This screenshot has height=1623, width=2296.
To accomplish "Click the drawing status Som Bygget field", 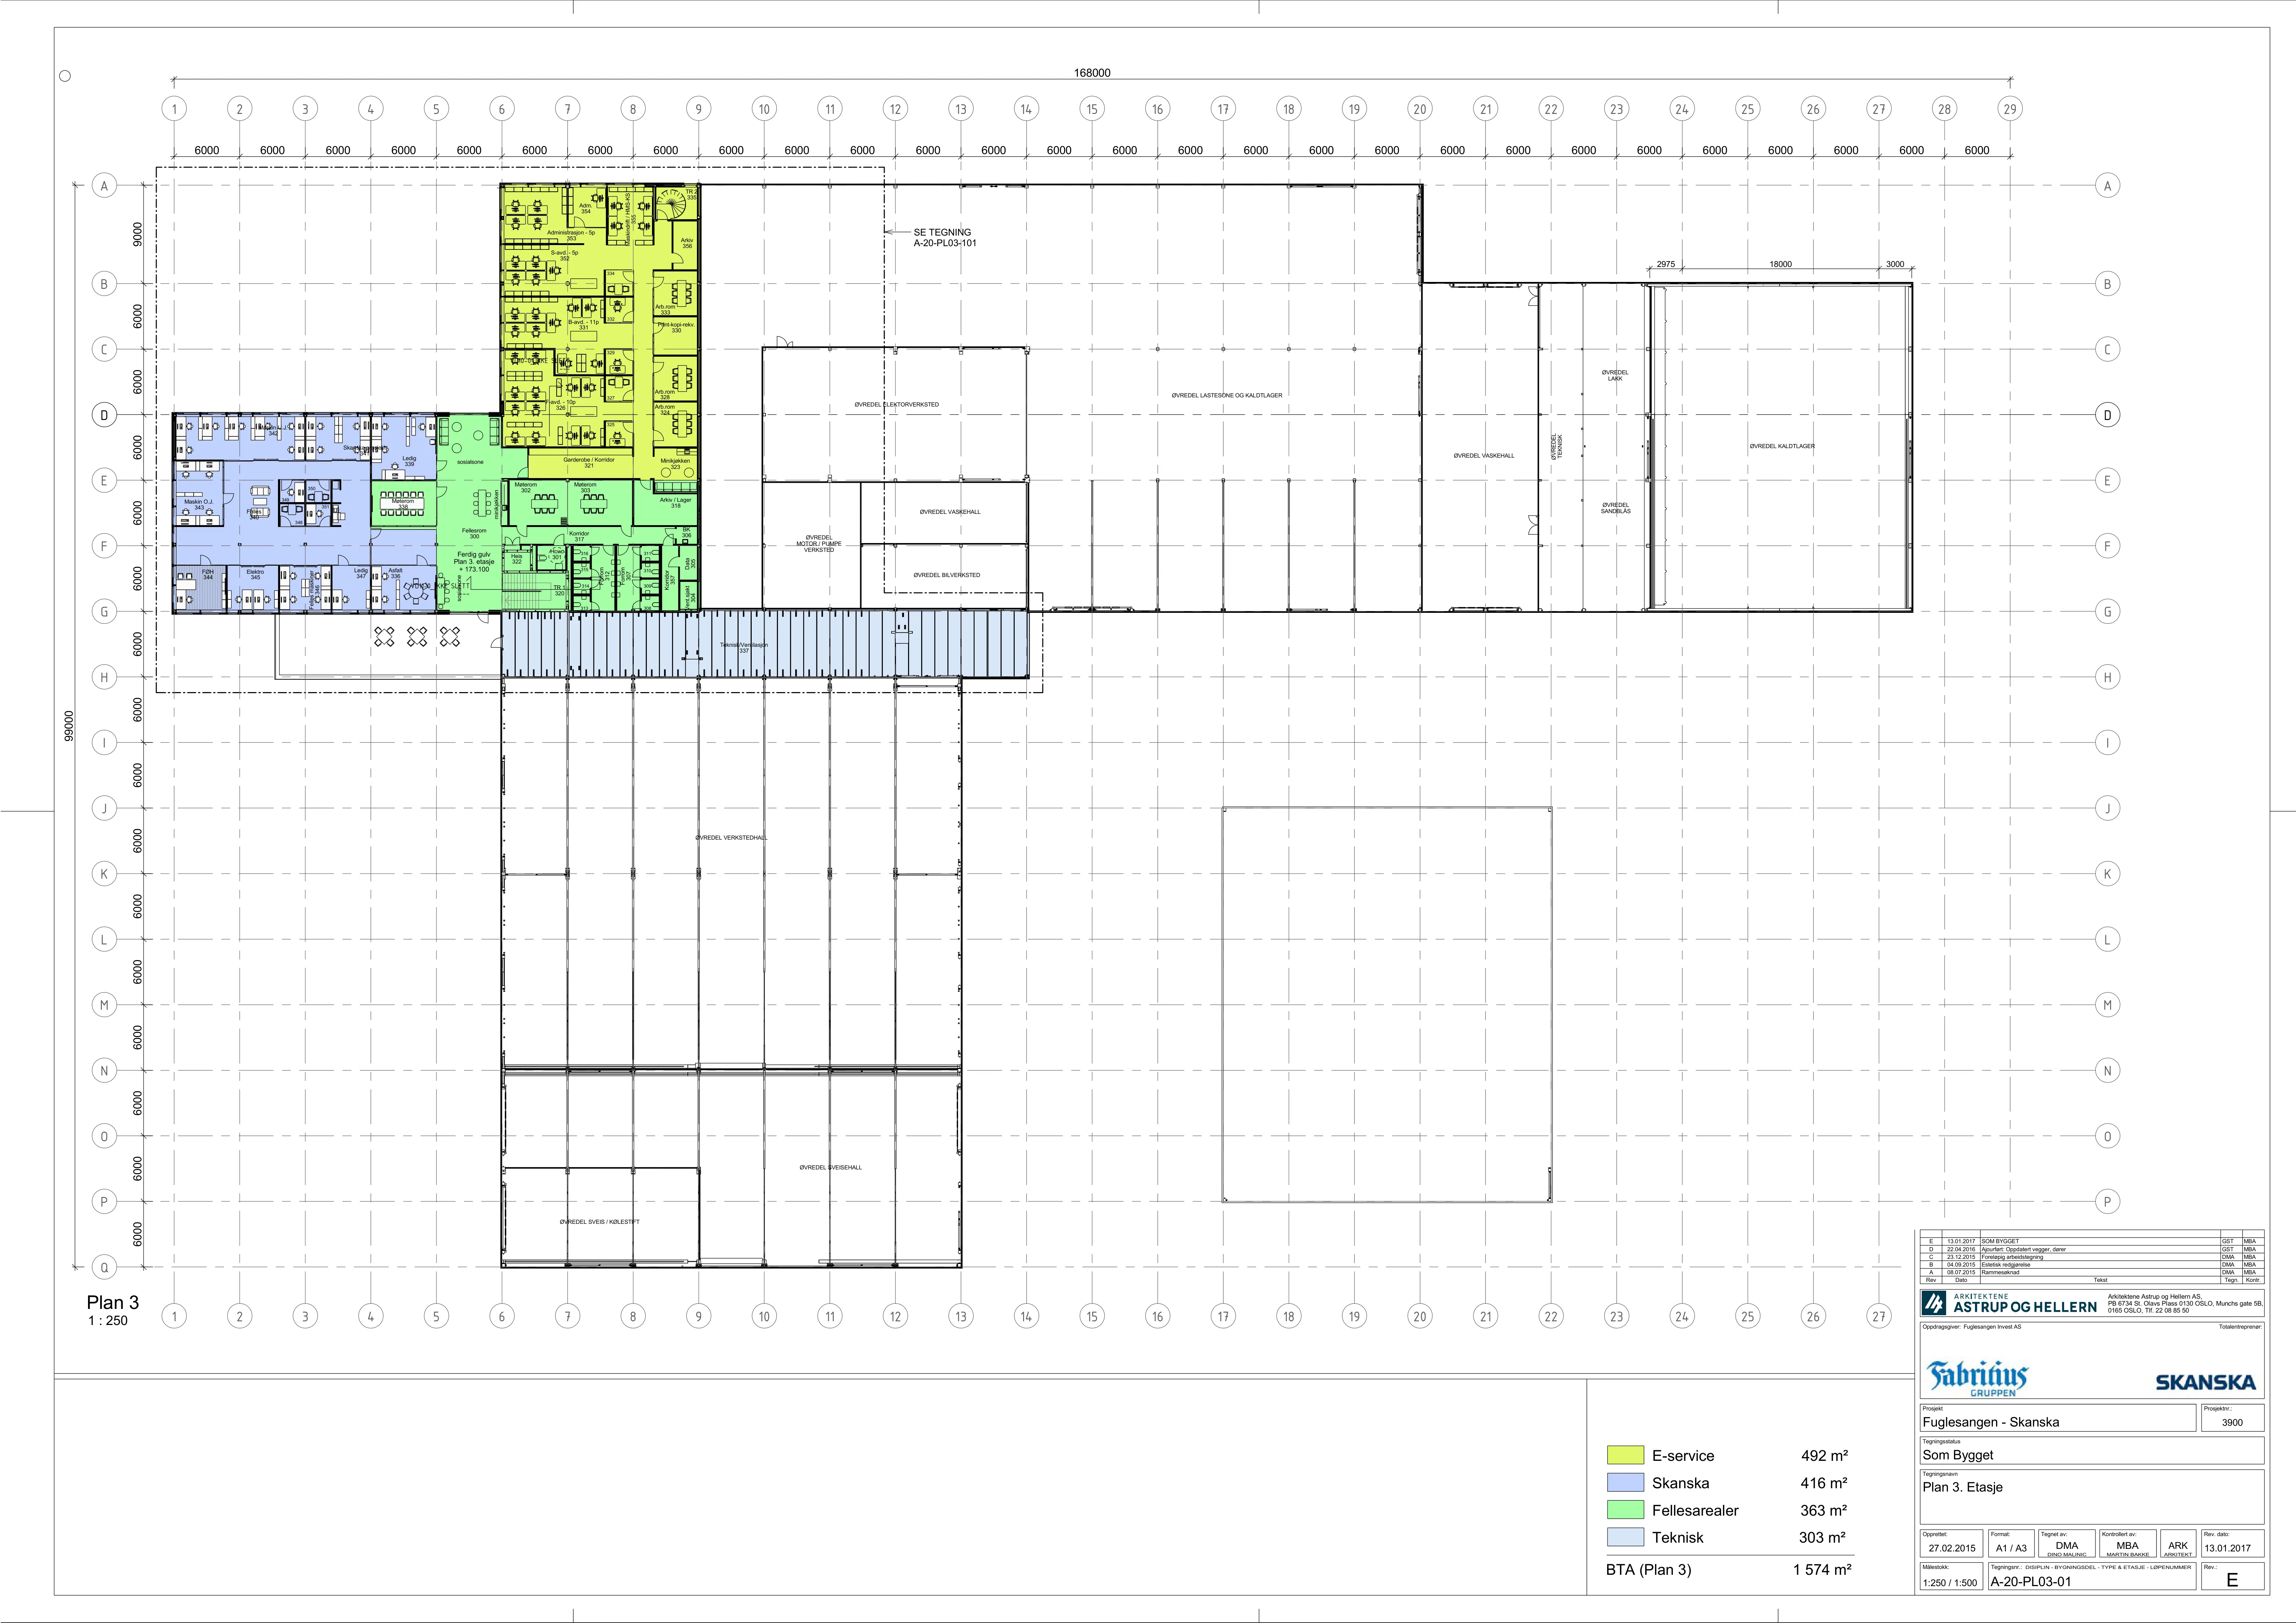I will 2092,1451.
